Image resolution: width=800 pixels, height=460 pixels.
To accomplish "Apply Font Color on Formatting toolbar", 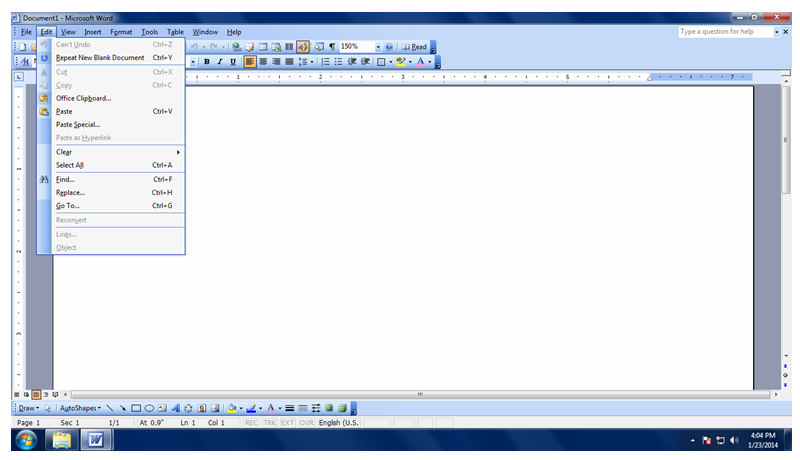I will 420,62.
